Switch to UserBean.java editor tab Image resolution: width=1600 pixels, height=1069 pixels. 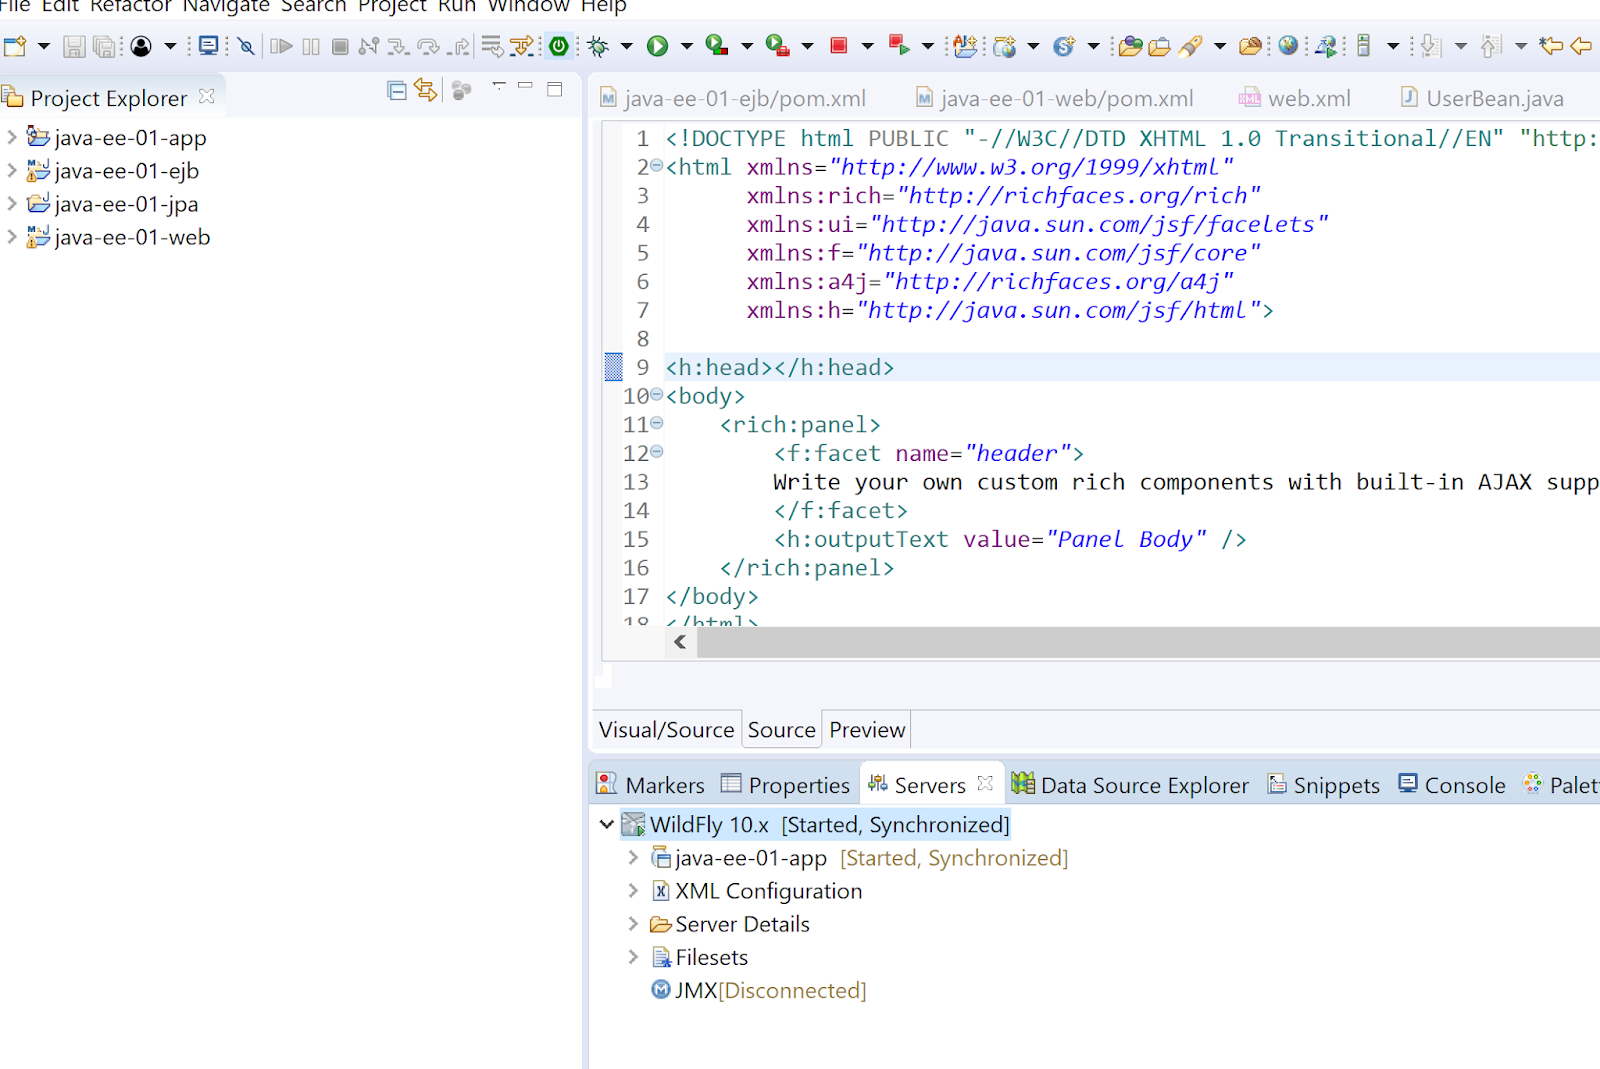pyautogui.click(x=1482, y=98)
